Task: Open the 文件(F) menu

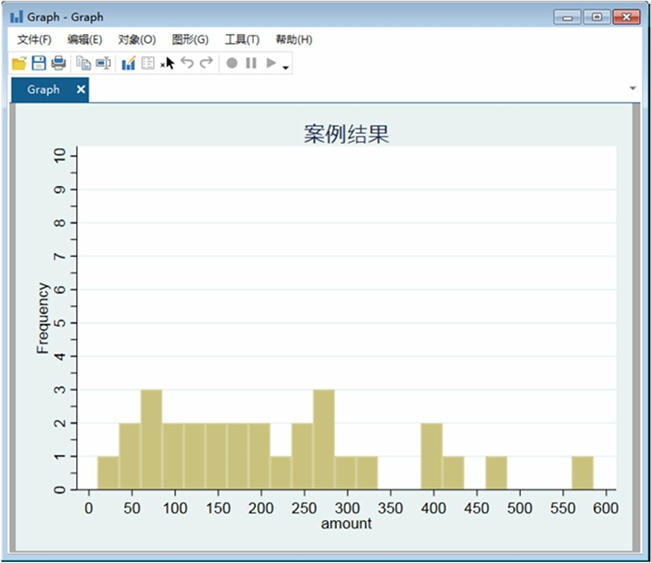Action: 34,40
